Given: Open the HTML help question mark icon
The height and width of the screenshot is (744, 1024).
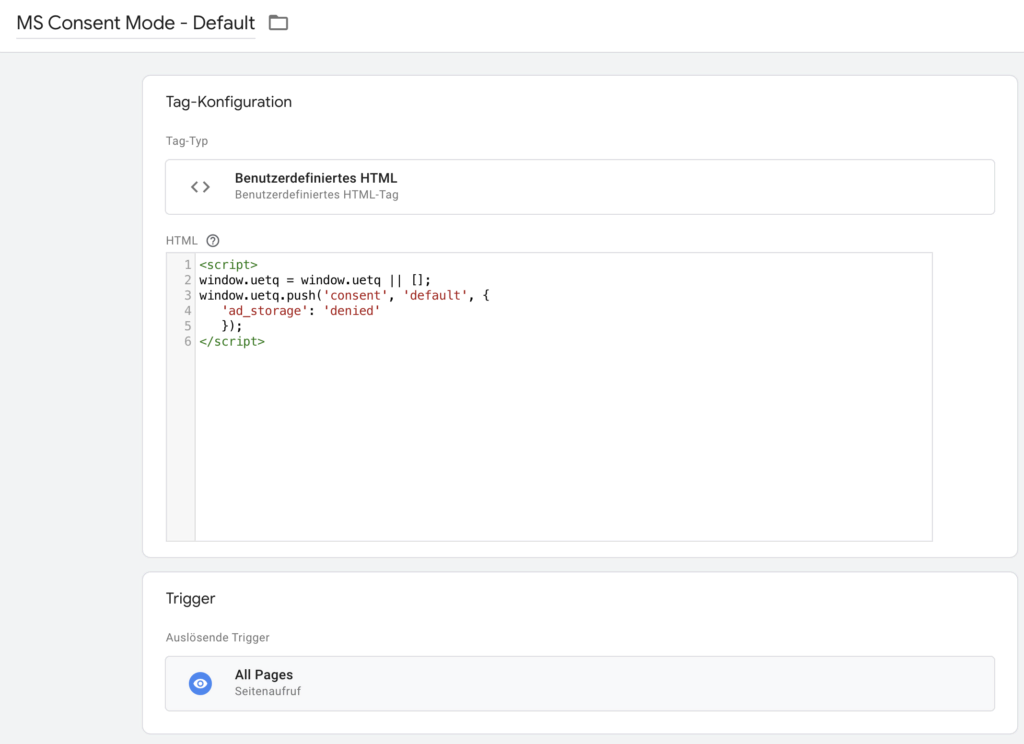Looking at the screenshot, I should pyautogui.click(x=213, y=240).
